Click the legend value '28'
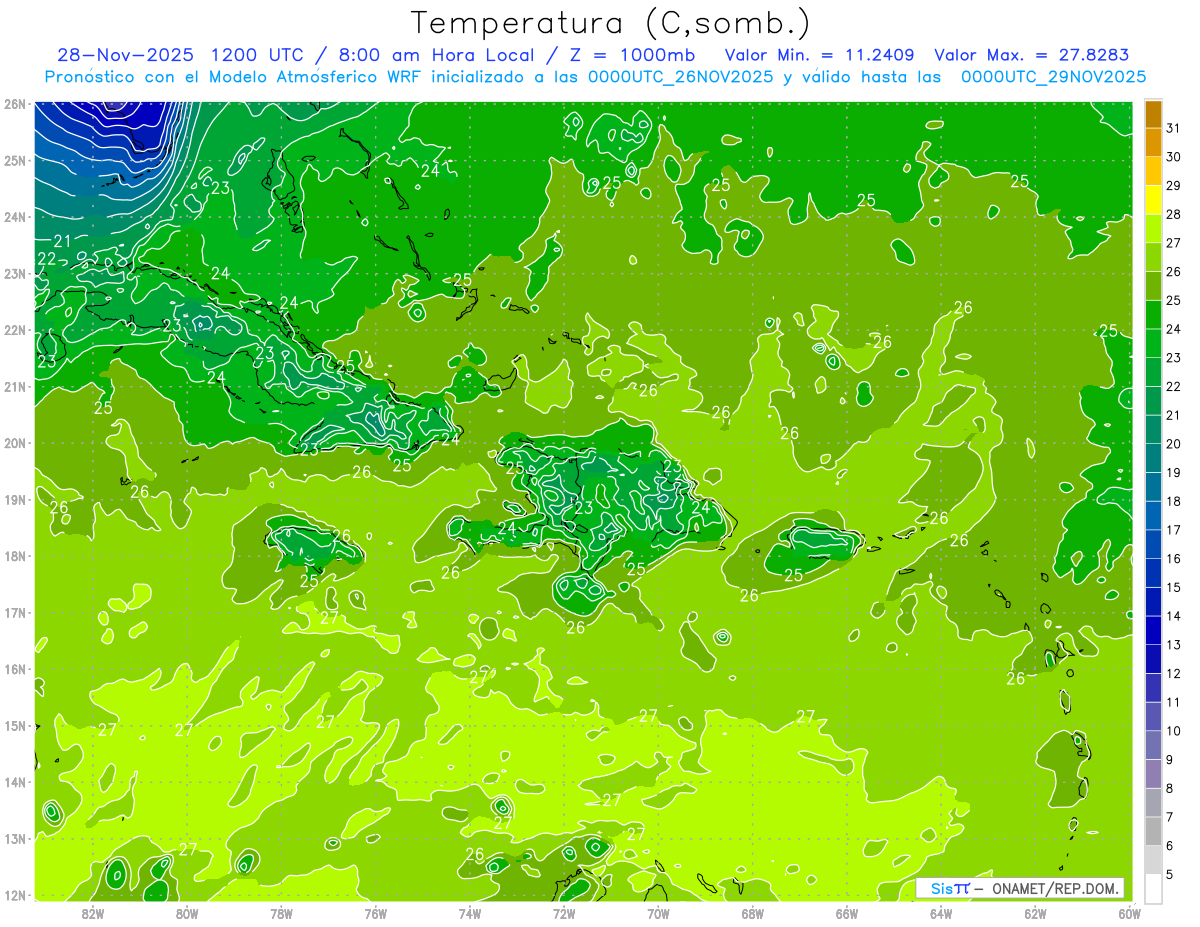Screen dimensions: 1200x927 1174,214
